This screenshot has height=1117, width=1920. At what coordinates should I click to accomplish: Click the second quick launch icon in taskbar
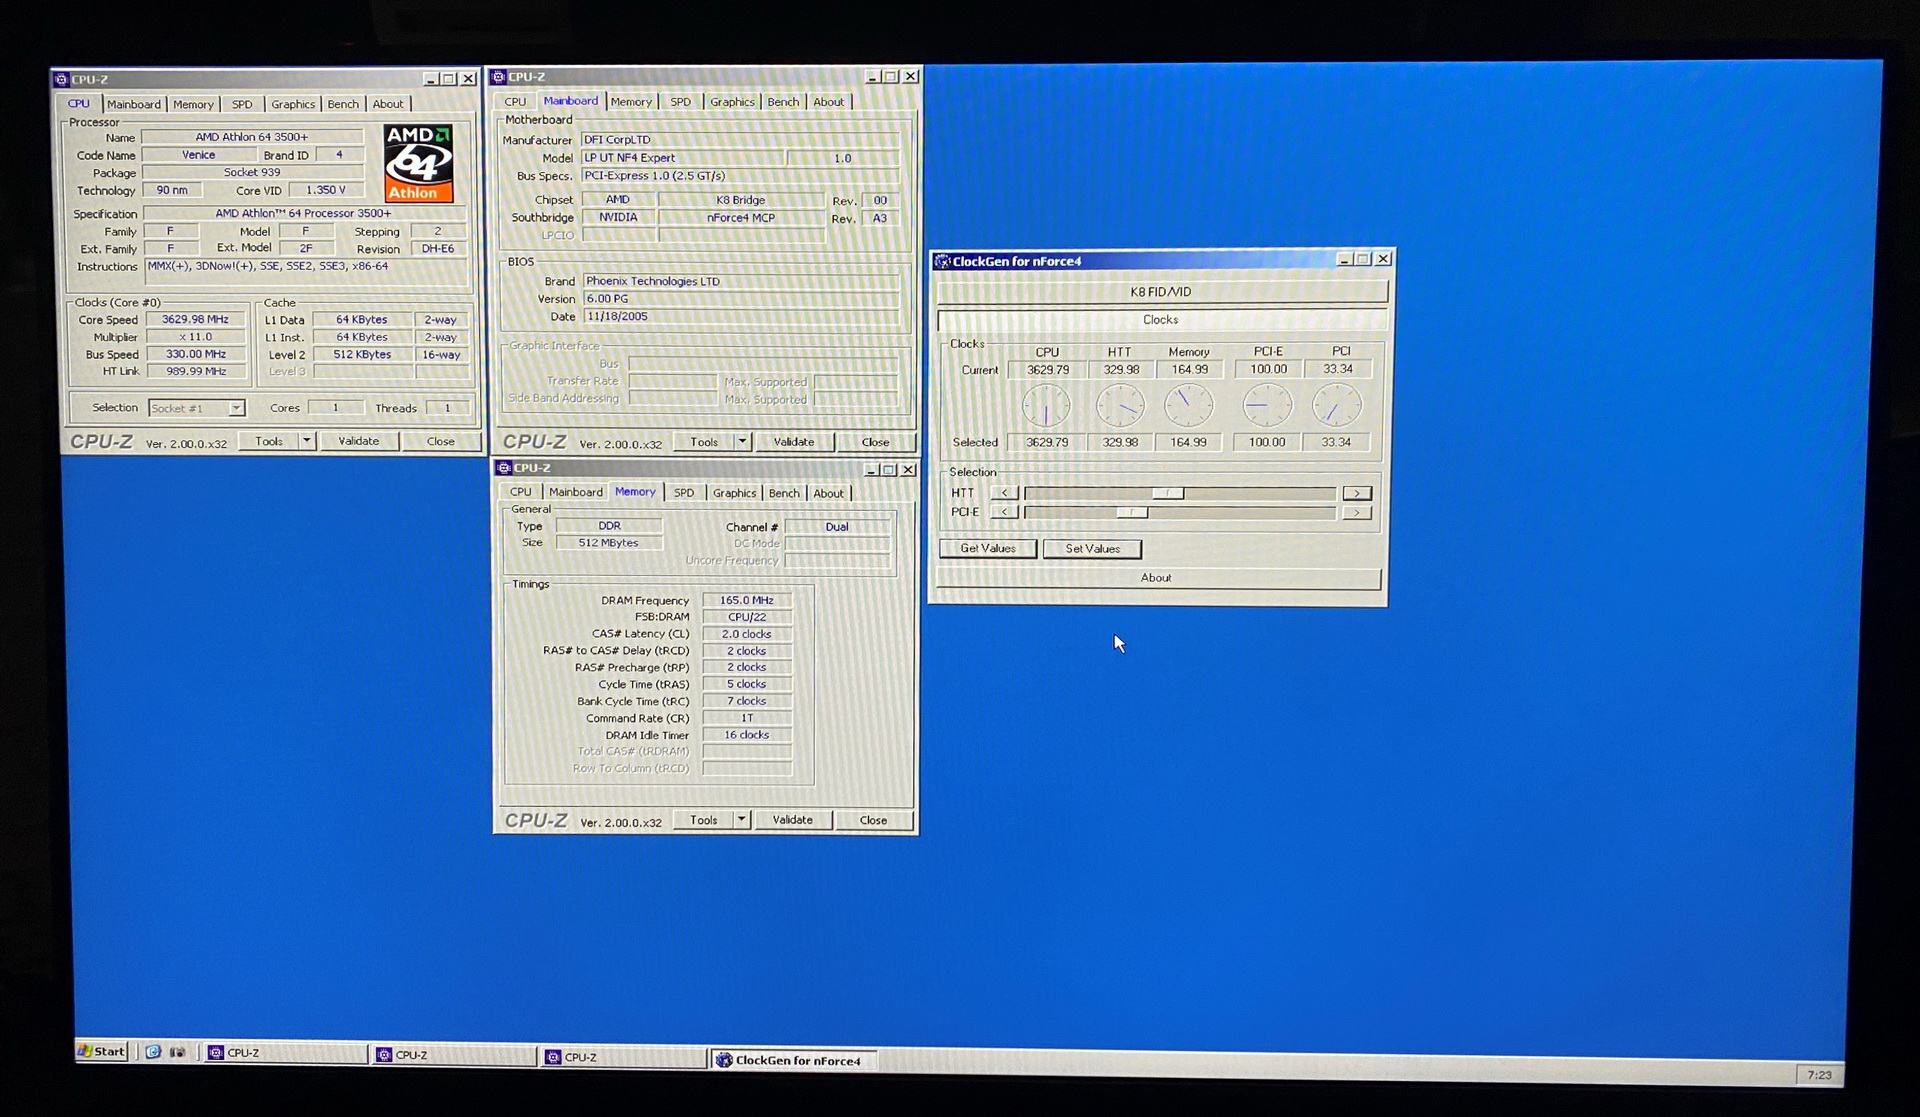(177, 1052)
